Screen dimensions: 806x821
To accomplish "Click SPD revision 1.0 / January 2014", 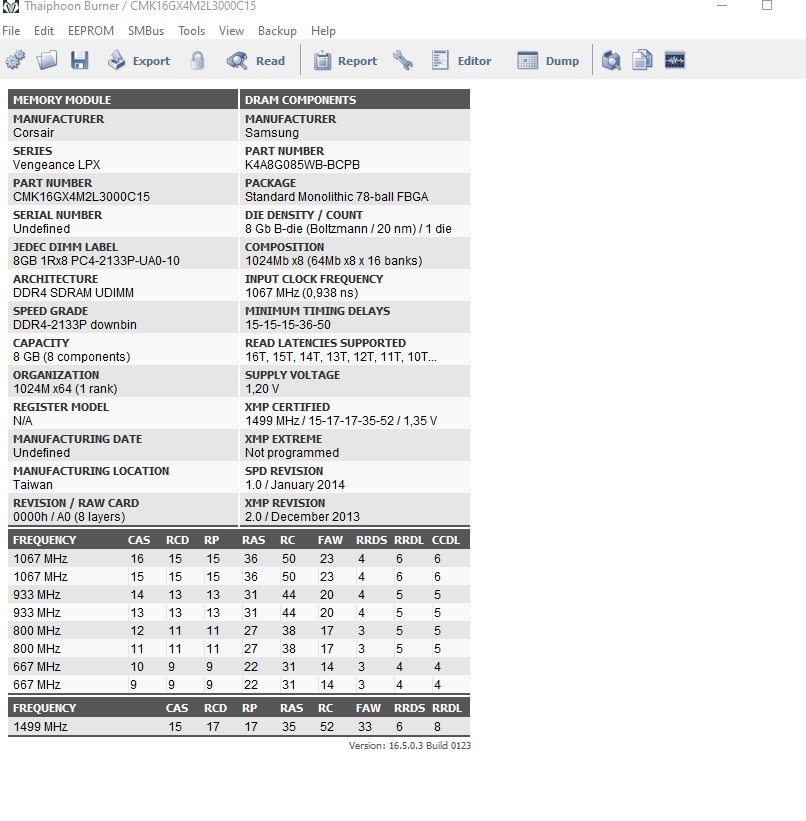I will (295, 485).
